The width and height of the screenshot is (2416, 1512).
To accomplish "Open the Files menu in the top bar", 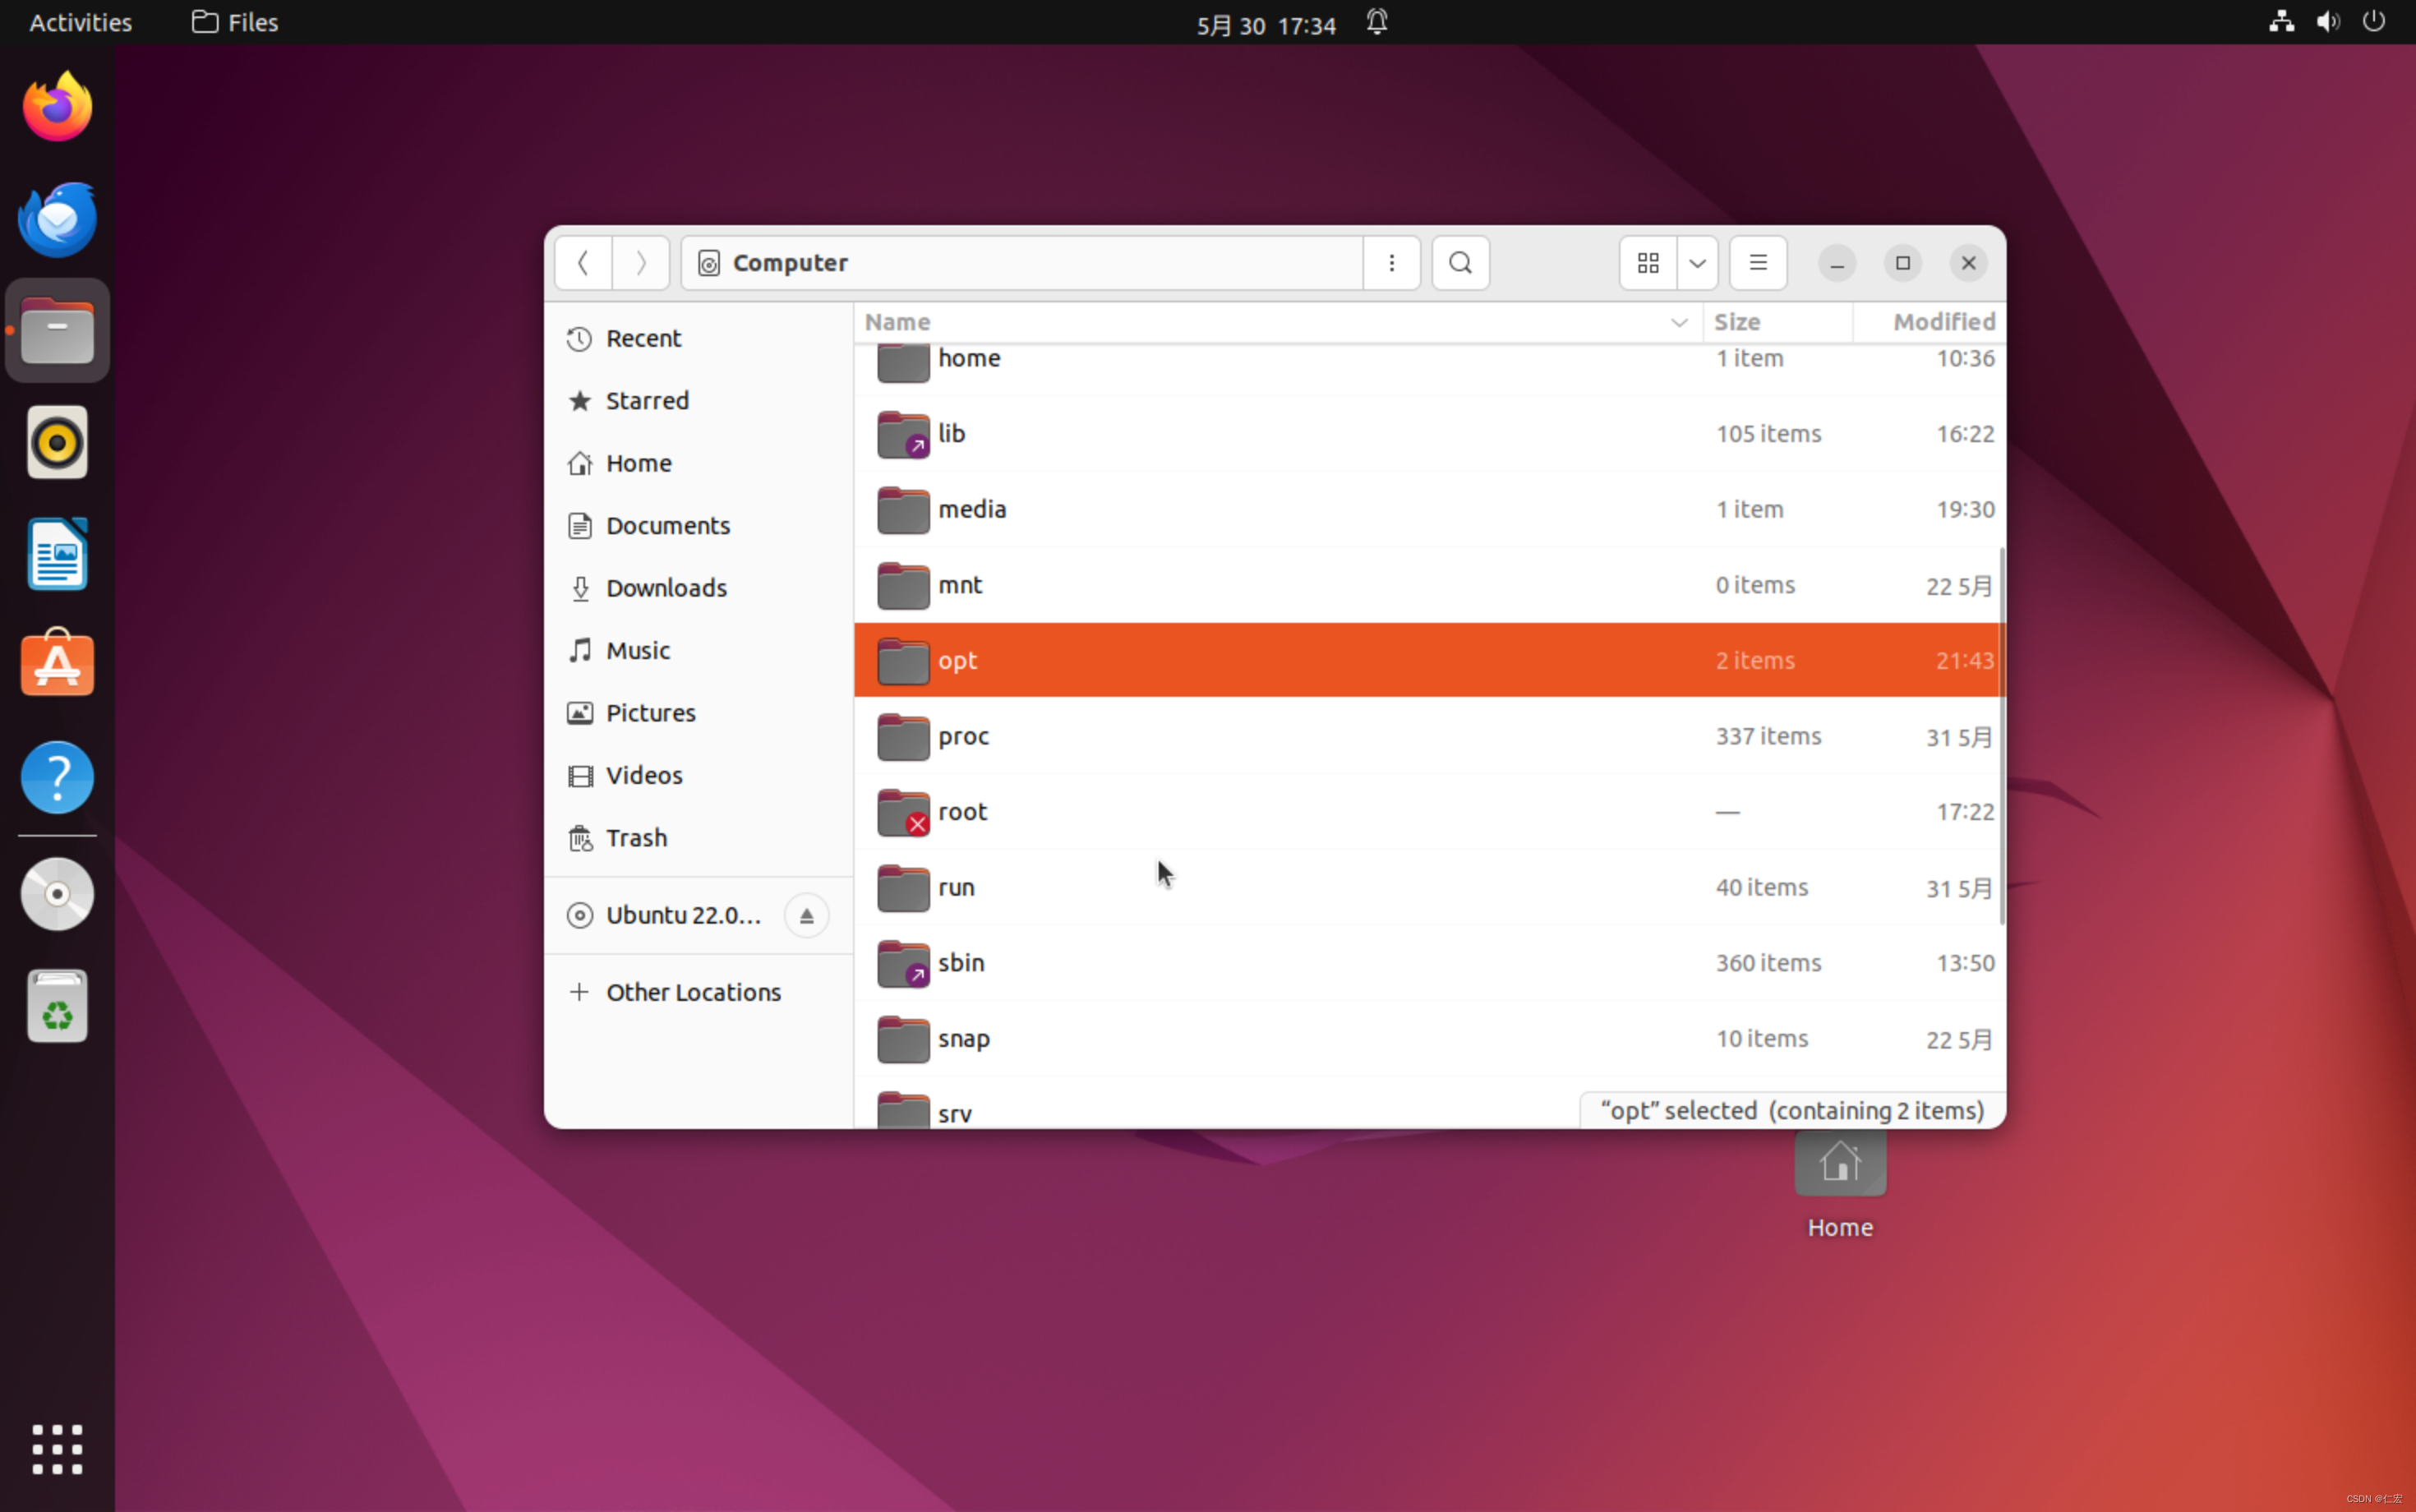I will point(233,21).
